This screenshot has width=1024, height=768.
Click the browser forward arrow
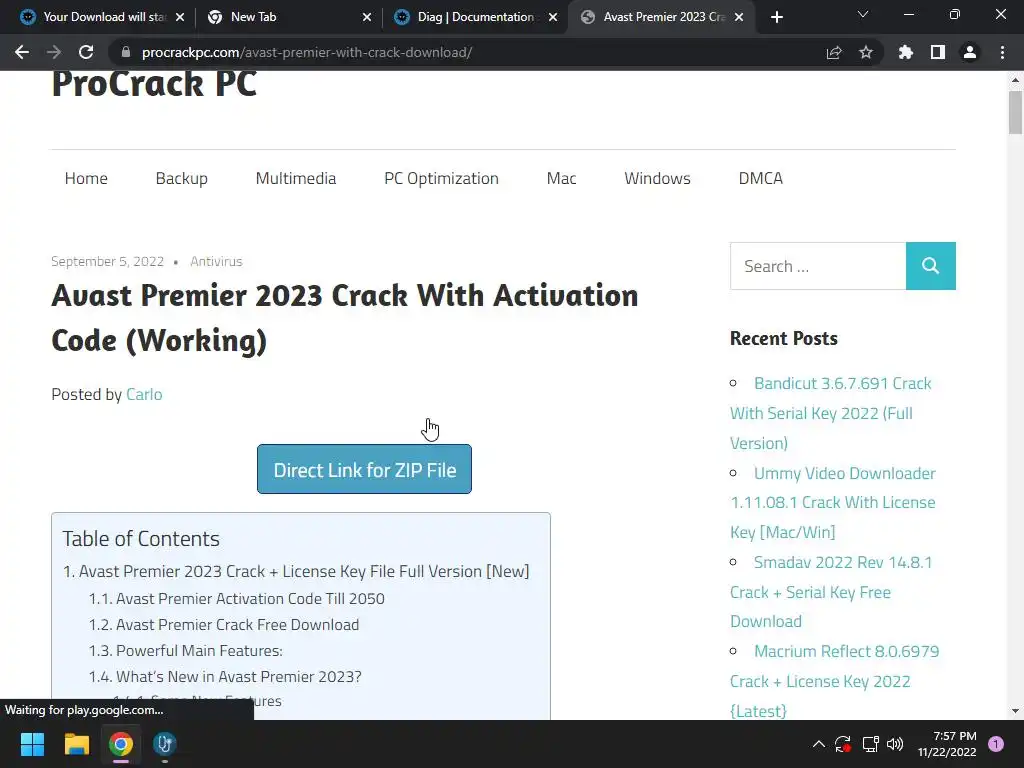click(x=54, y=52)
